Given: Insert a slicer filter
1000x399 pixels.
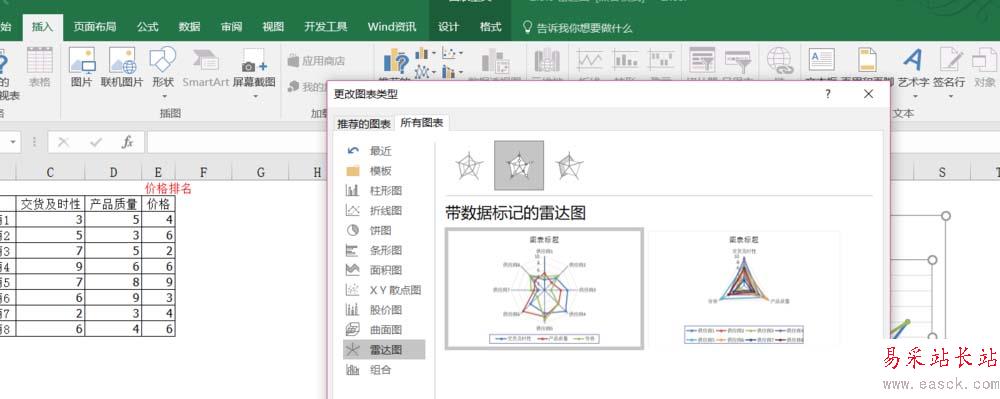Looking at the screenshot, I should [702, 61].
